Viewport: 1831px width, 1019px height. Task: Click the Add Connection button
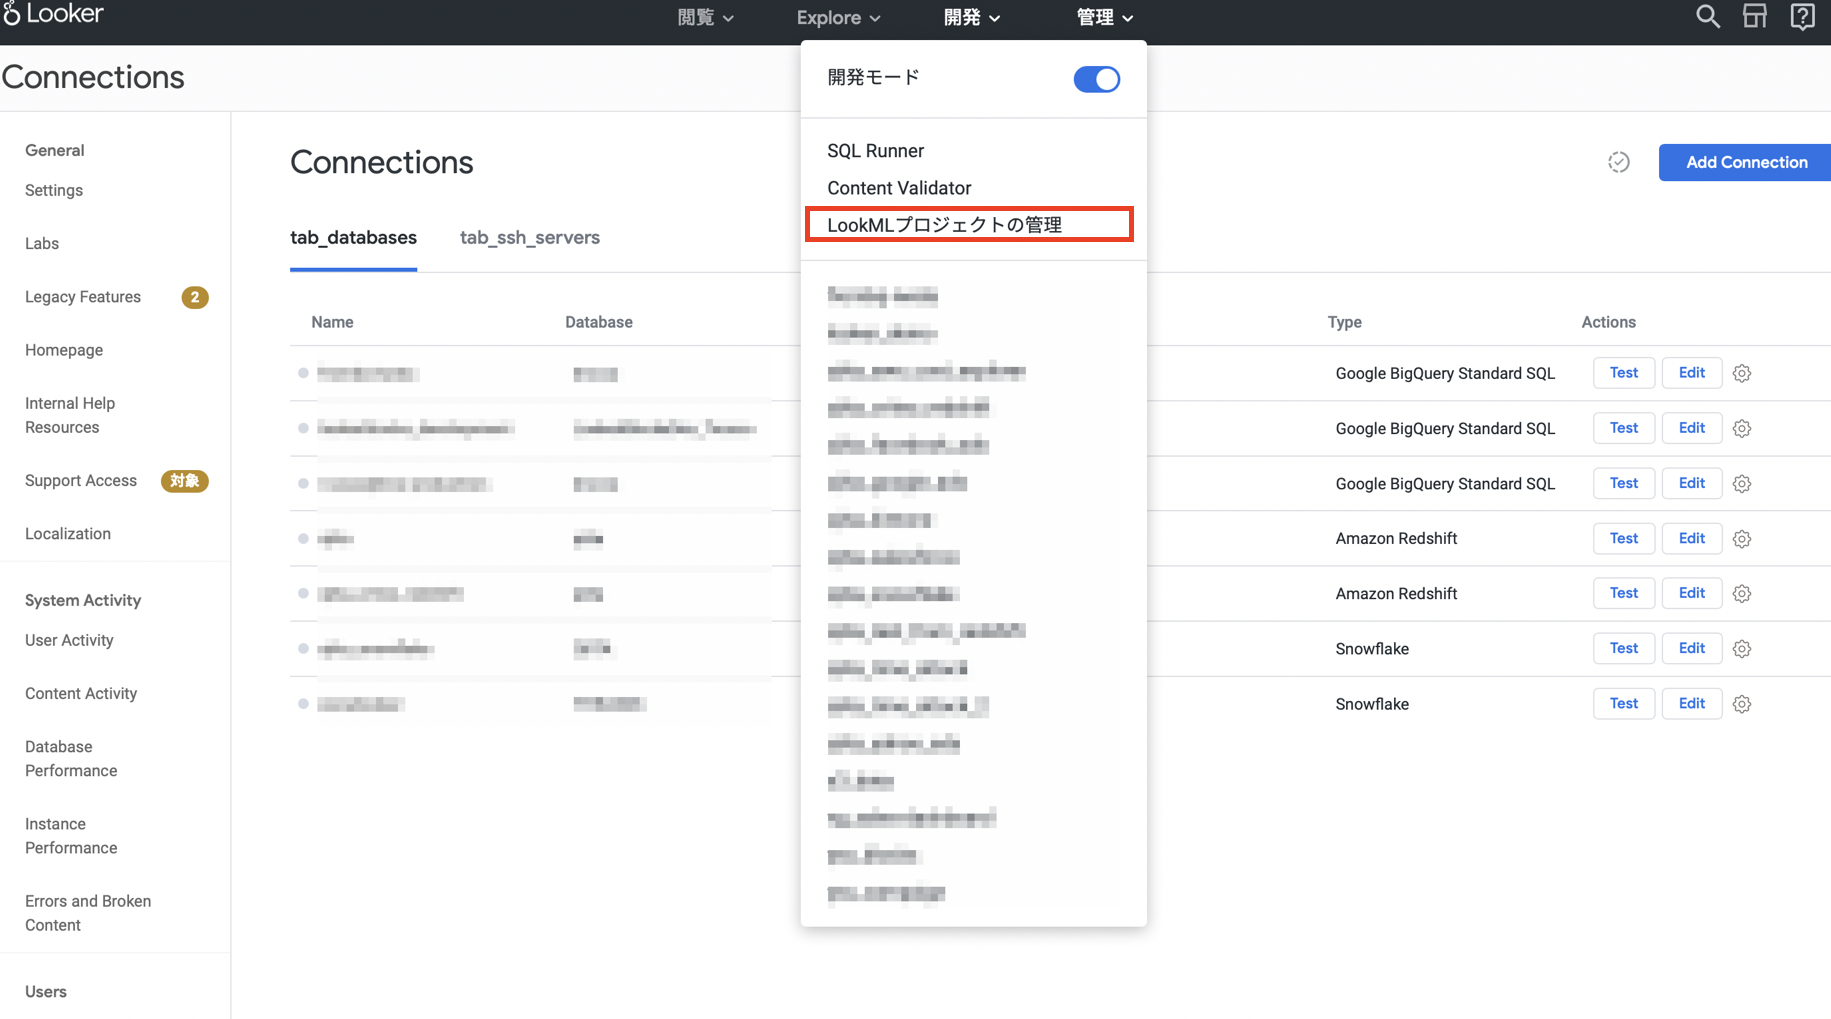[1746, 162]
